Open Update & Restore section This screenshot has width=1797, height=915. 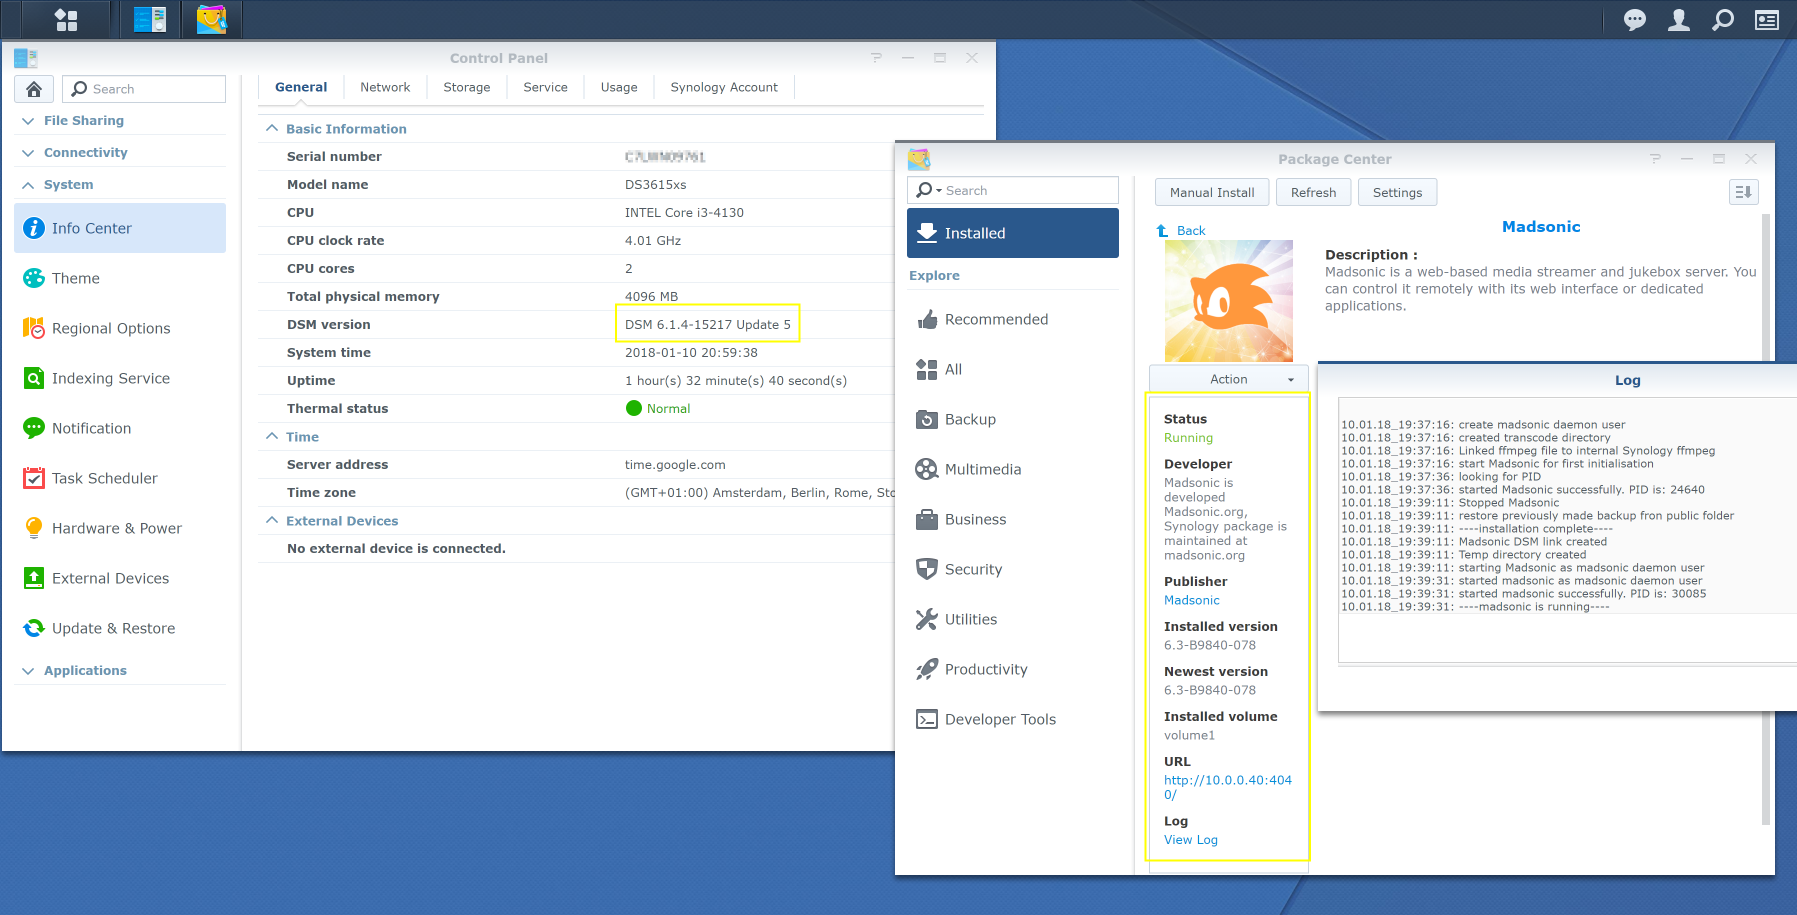[113, 628]
